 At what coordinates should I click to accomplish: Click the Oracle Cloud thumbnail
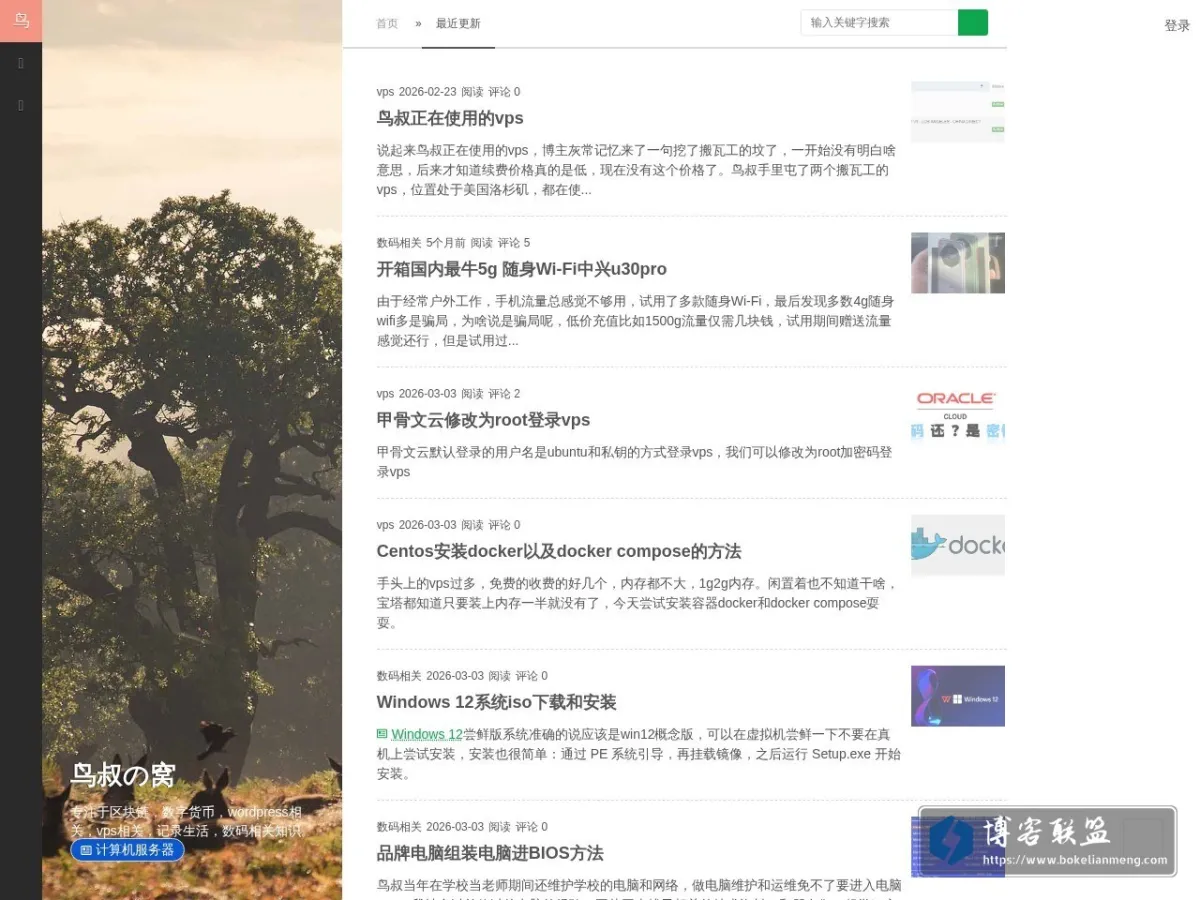click(x=958, y=414)
